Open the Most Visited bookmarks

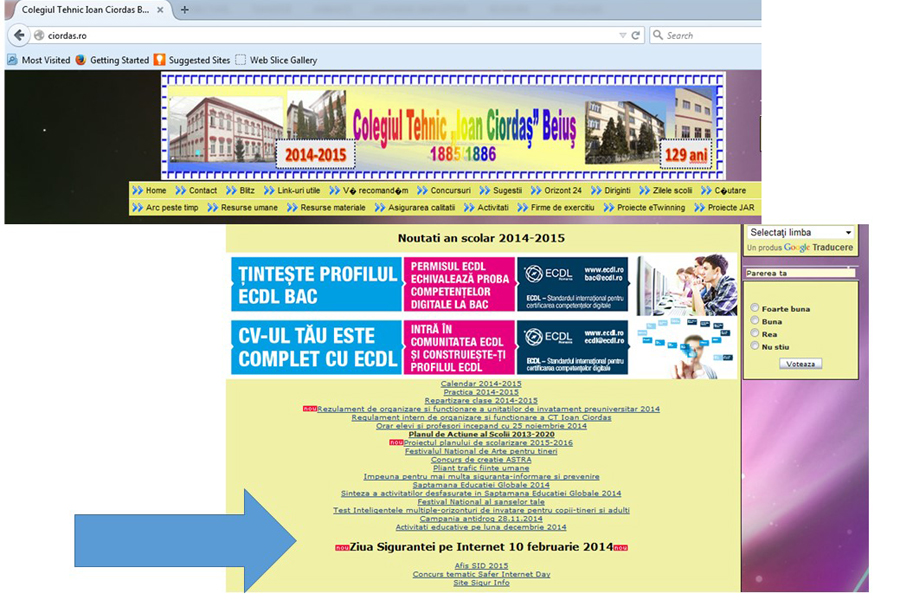pyautogui.click(x=39, y=60)
